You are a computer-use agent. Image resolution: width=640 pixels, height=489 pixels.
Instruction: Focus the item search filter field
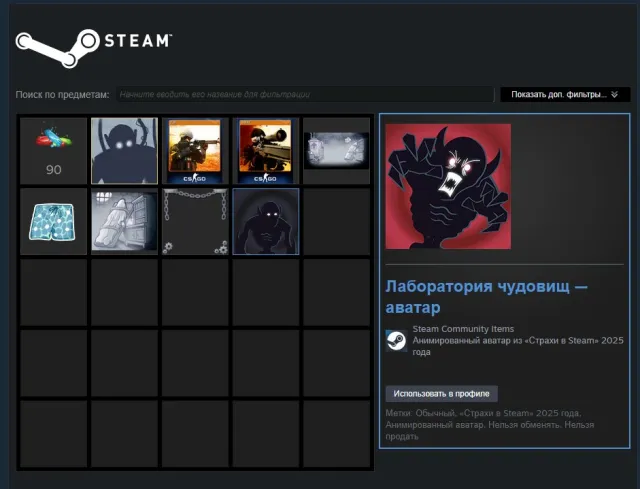click(x=305, y=95)
